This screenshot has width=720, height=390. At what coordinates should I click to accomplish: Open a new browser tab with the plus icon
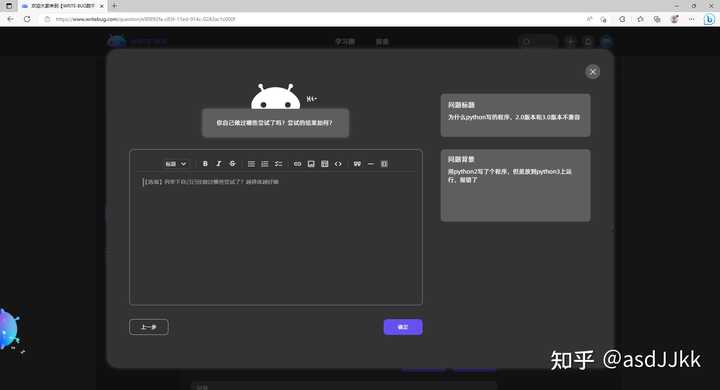tap(114, 6)
